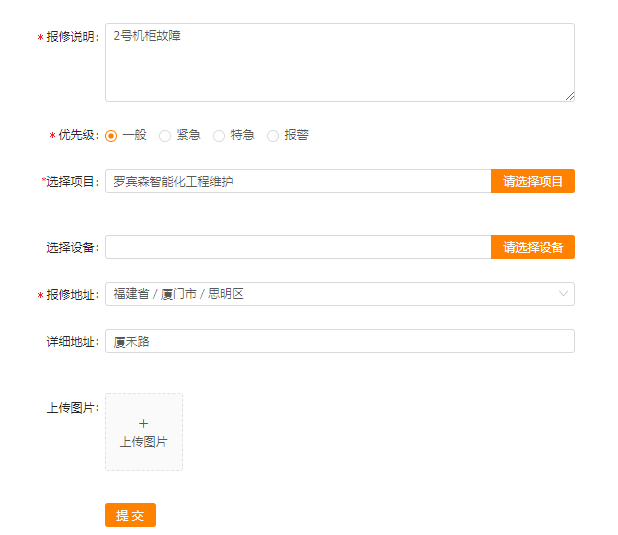Click the 请选择项目 button

[532, 181]
